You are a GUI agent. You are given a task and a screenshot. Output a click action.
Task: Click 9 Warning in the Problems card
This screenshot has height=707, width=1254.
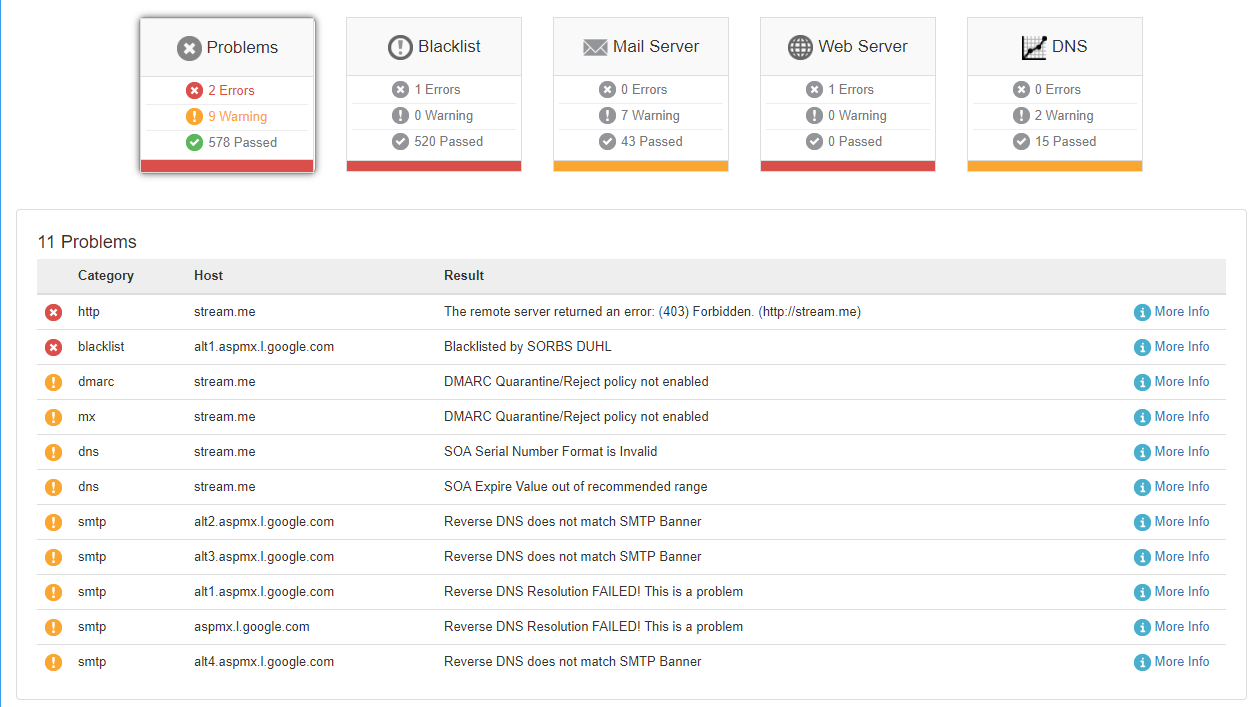pyautogui.click(x=238, y=117)
